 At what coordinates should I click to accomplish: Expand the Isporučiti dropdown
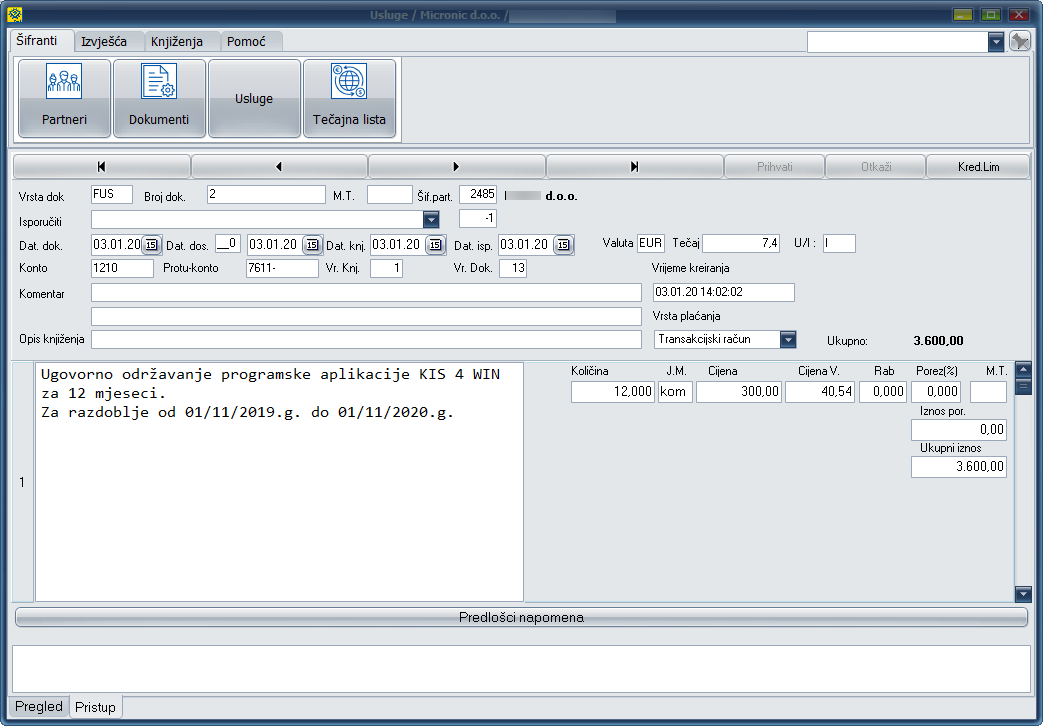431,219
